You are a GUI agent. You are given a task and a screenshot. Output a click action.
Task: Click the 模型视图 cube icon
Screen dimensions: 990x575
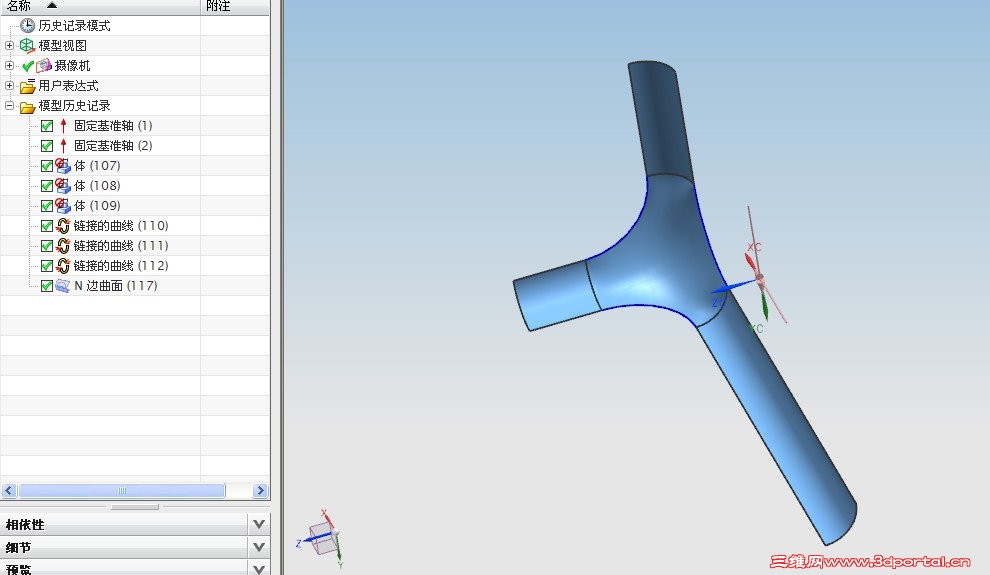coord(27,45)
